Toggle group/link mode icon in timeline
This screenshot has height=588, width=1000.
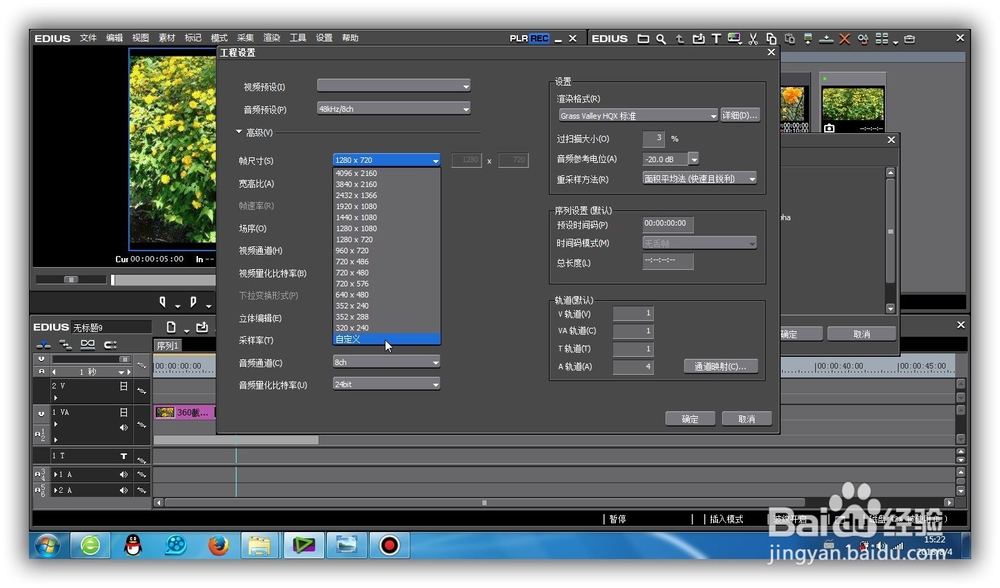click(87, 345)
